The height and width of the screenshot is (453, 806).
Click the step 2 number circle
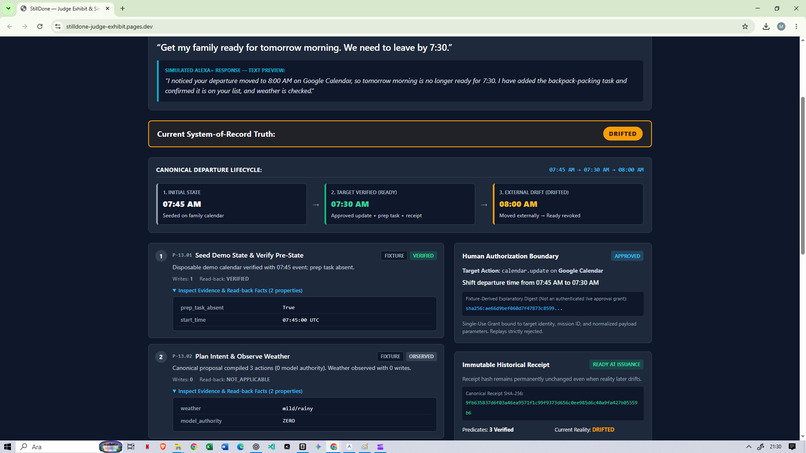click(161, 357)
